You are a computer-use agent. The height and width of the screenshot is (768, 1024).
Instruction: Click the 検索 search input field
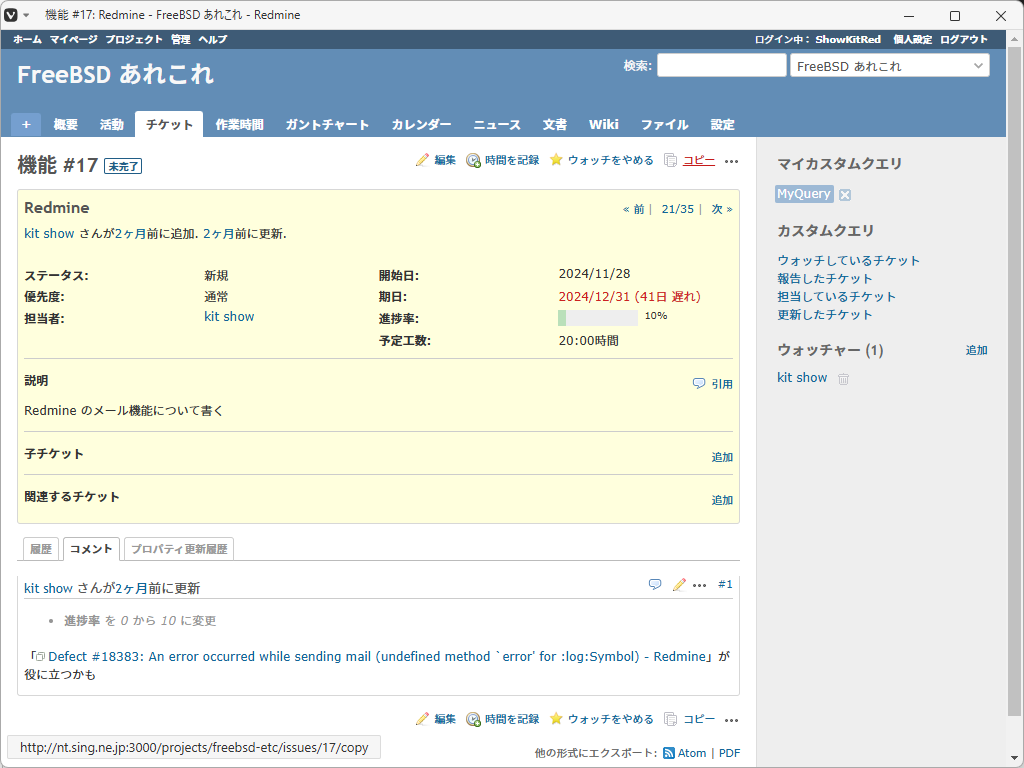pos(721,66)
